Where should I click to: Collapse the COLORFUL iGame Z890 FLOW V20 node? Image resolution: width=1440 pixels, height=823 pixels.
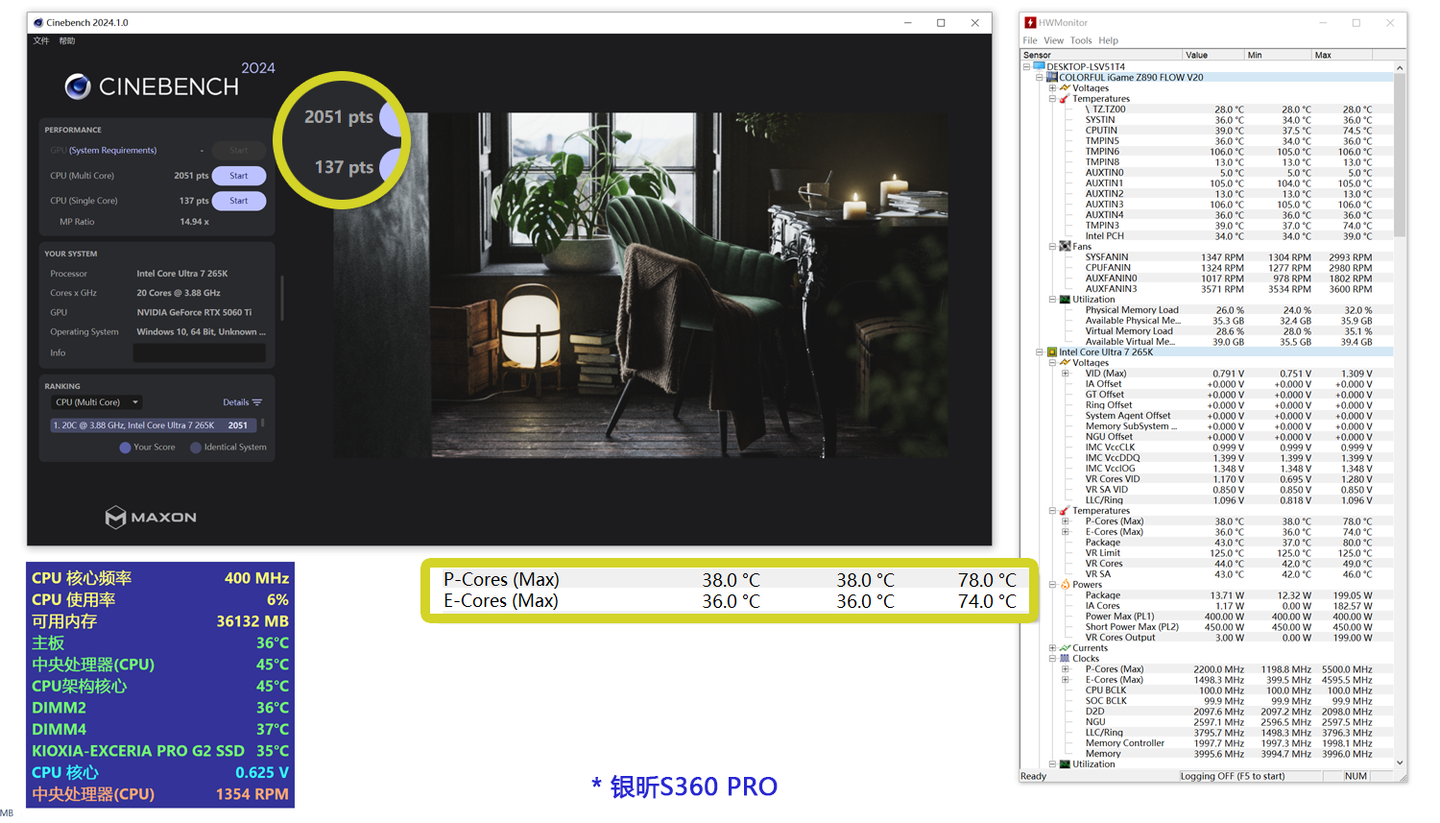pyautogui.click(x=1040, y=77)
